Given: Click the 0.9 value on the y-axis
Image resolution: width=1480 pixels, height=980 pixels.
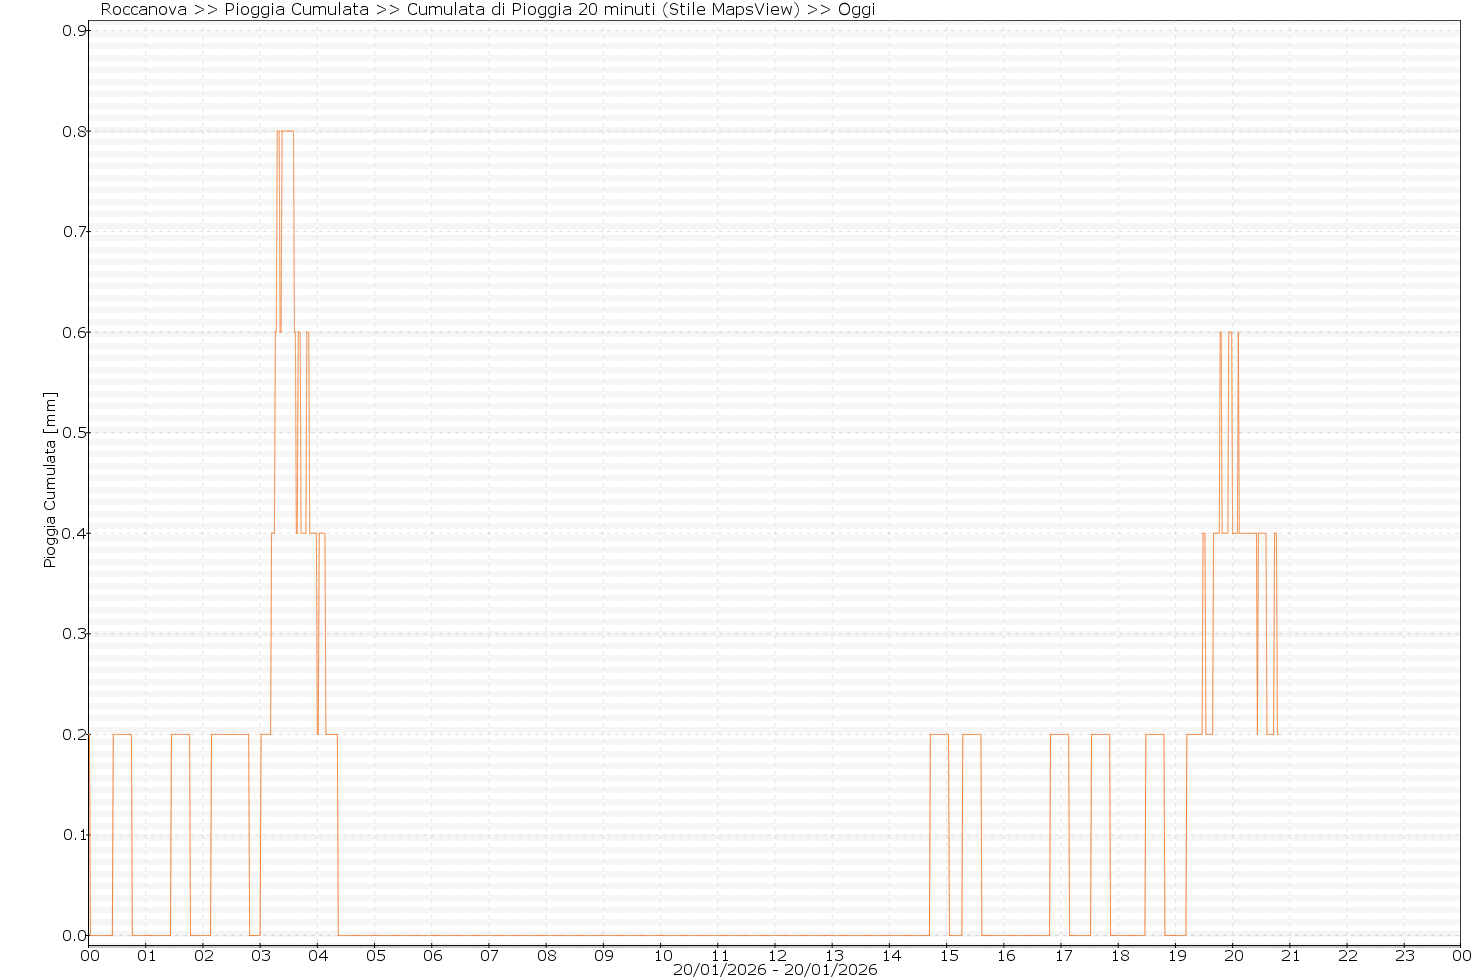Looking at the screenshot, I should coord(75,31).
